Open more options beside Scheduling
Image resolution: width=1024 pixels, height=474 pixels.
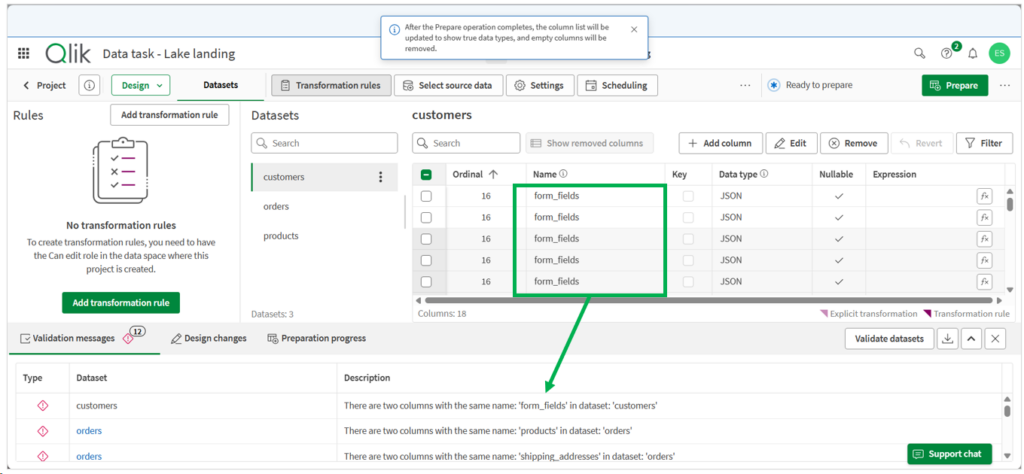click(x=745, y=86)
